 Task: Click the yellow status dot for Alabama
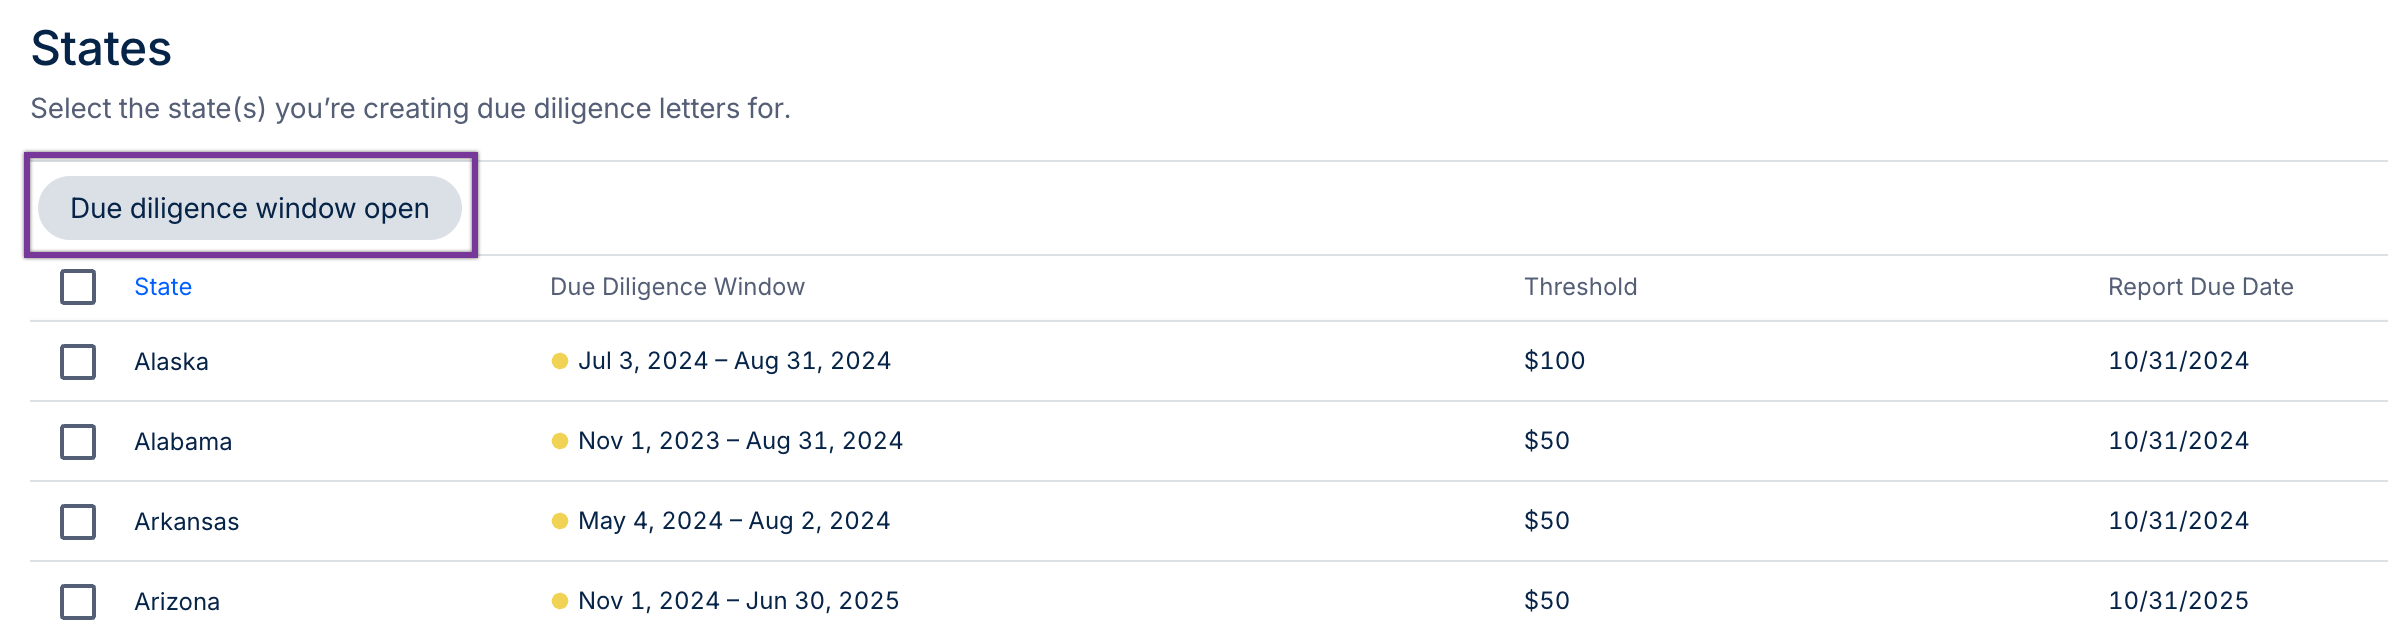[560, 441]
